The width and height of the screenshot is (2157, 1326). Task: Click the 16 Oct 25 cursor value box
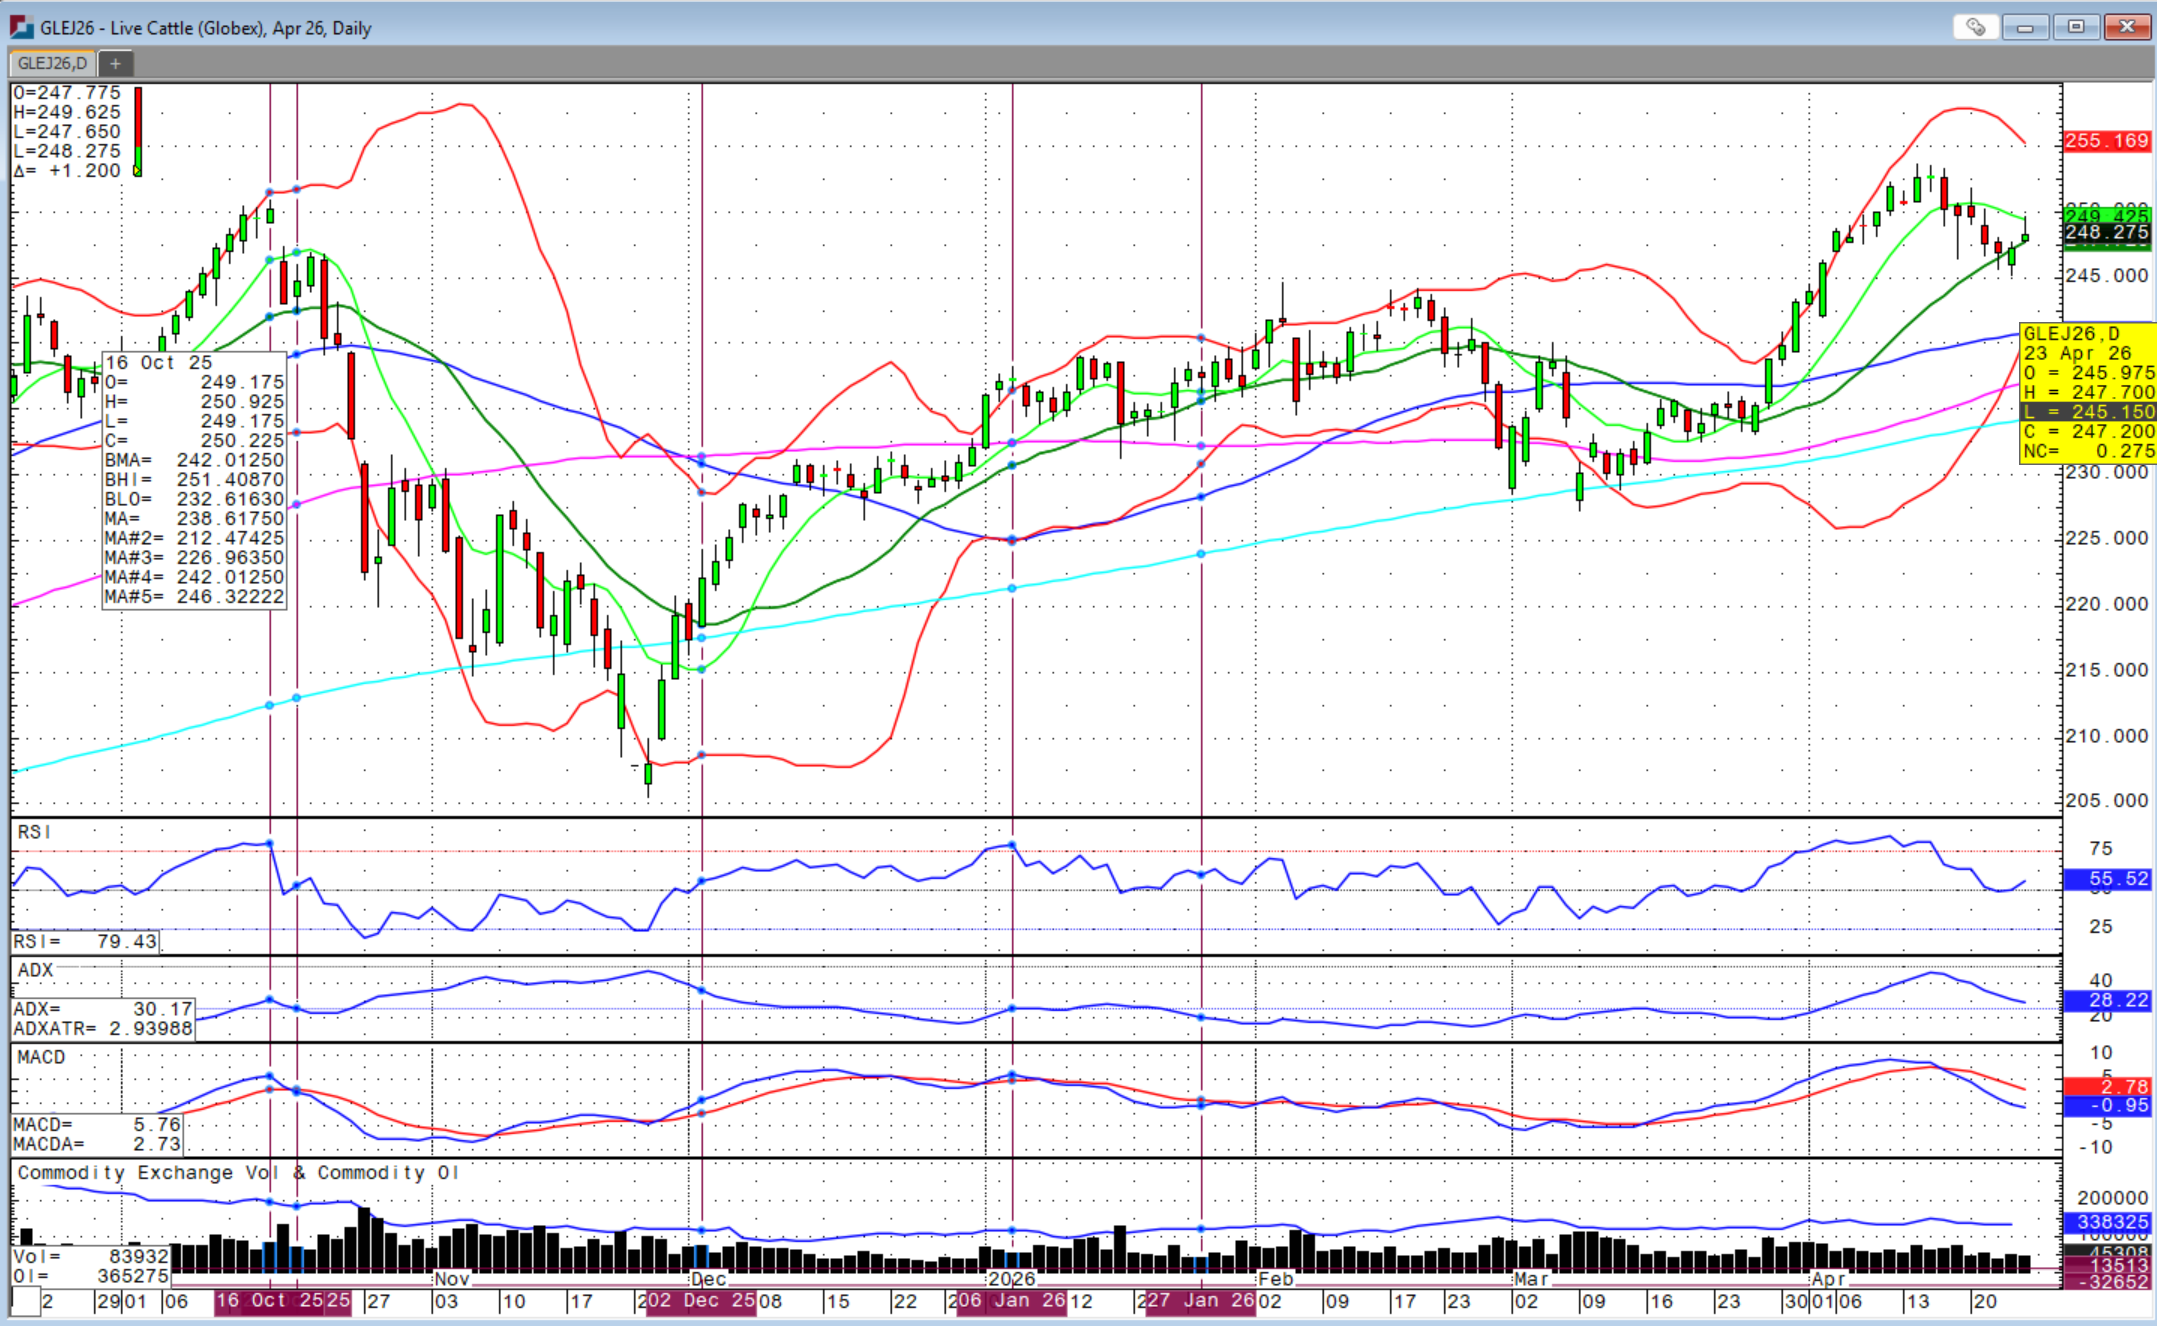point(194,480)
